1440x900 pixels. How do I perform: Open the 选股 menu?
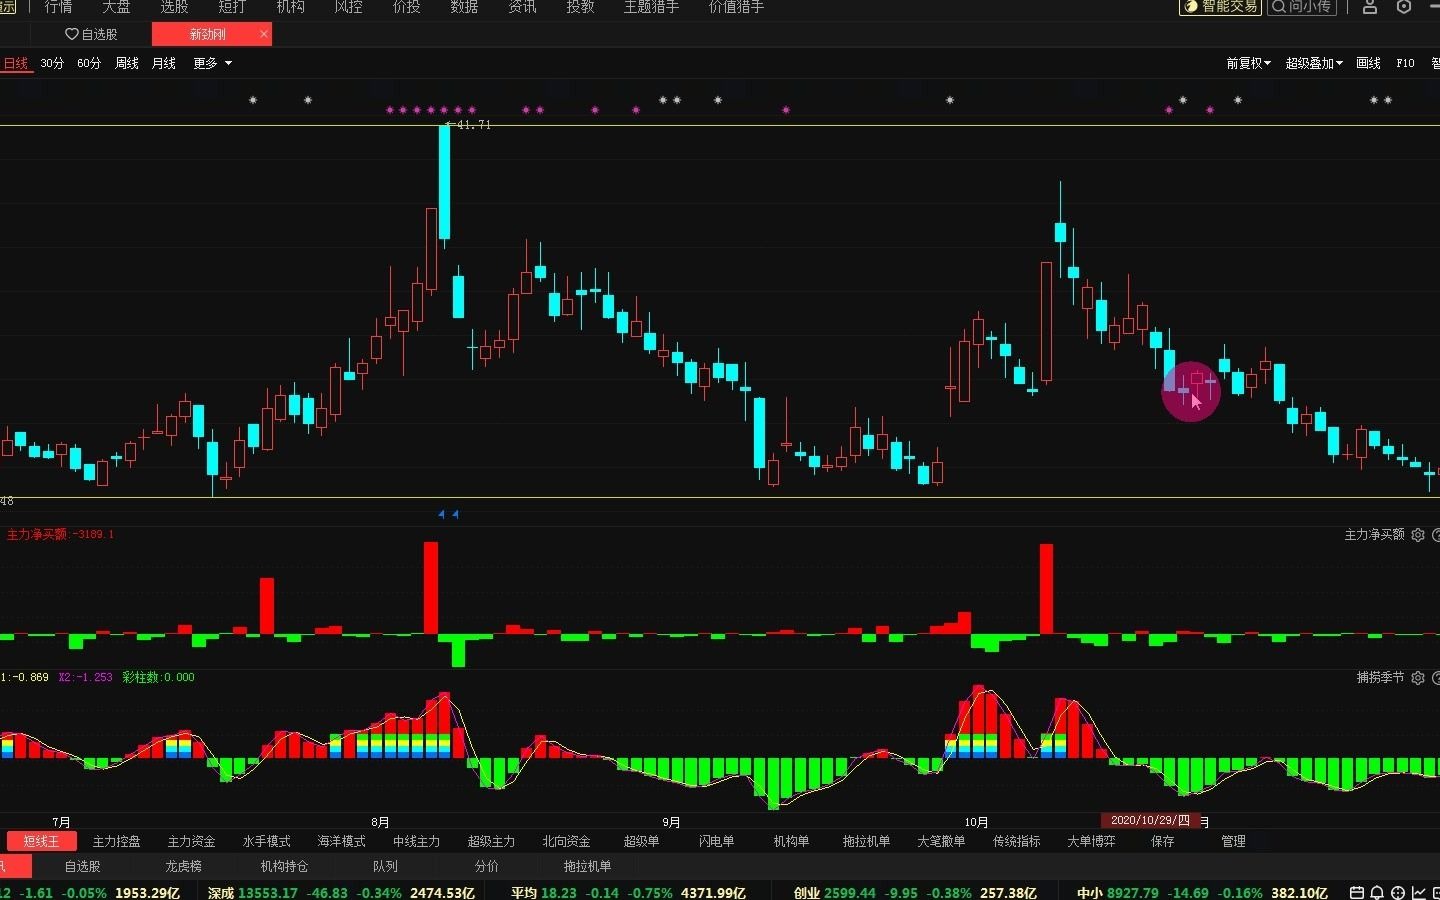[174, 7]
